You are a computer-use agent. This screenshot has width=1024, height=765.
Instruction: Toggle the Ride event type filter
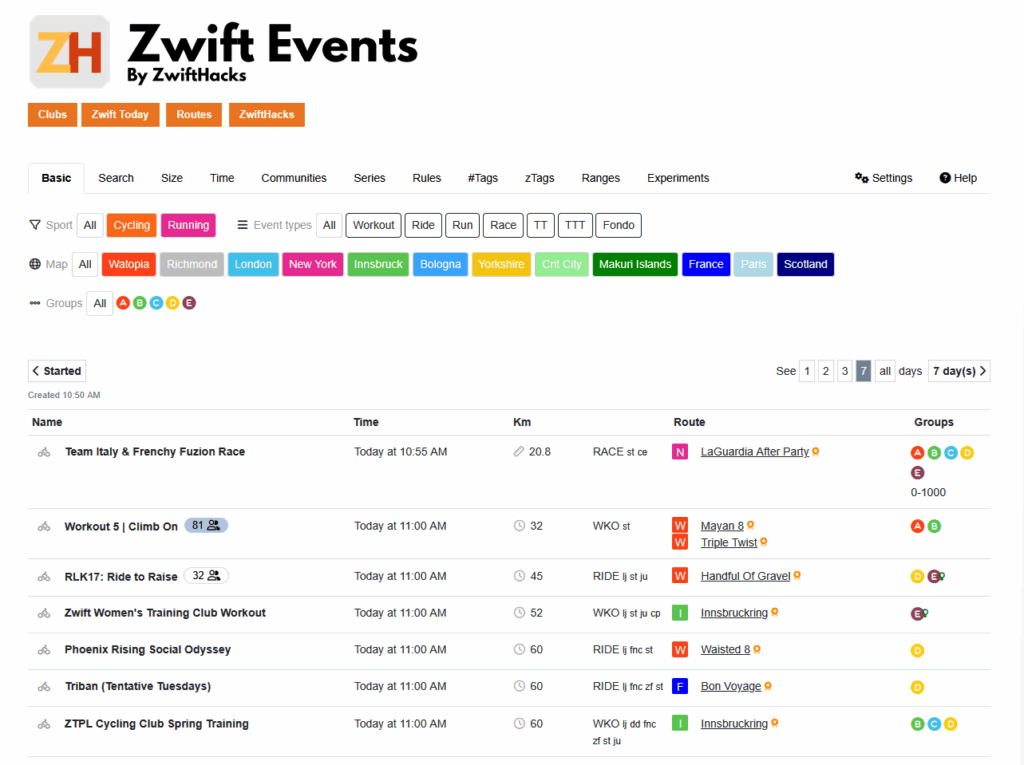(423, 225)
